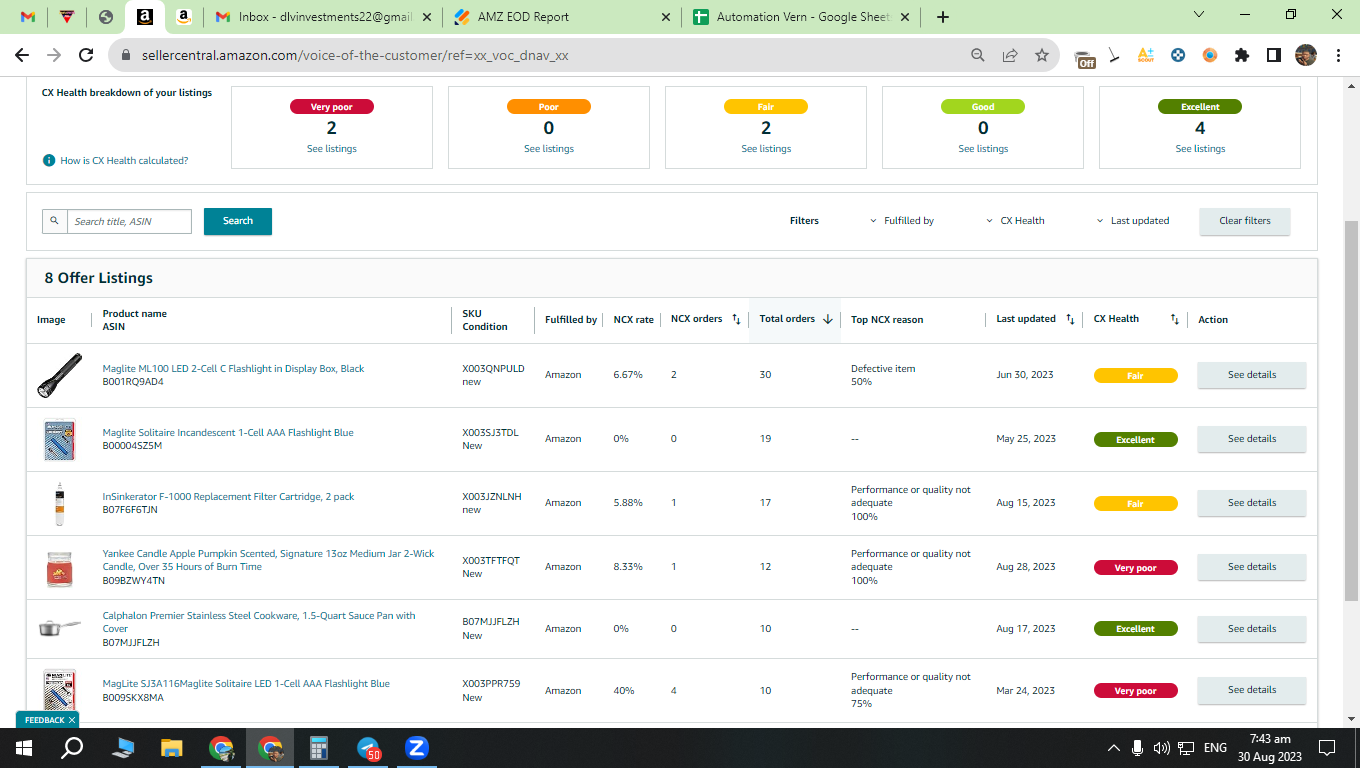See details for Calphalon sauce pan
This screenshot has height=768, width=1360.
pyautogui.click(x=1251, y=629)
